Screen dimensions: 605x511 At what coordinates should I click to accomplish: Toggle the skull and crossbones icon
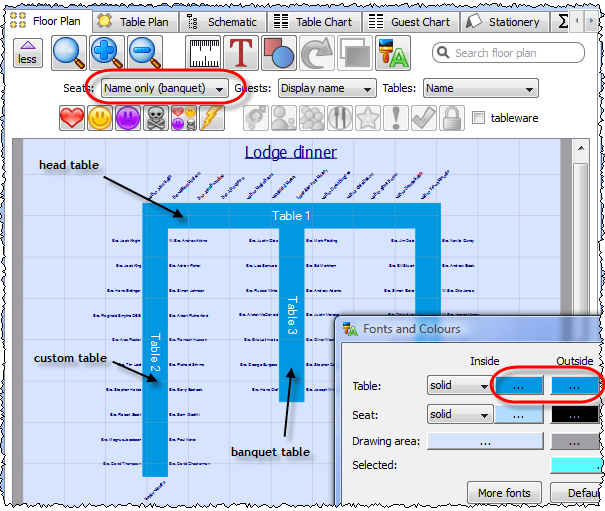156,118
